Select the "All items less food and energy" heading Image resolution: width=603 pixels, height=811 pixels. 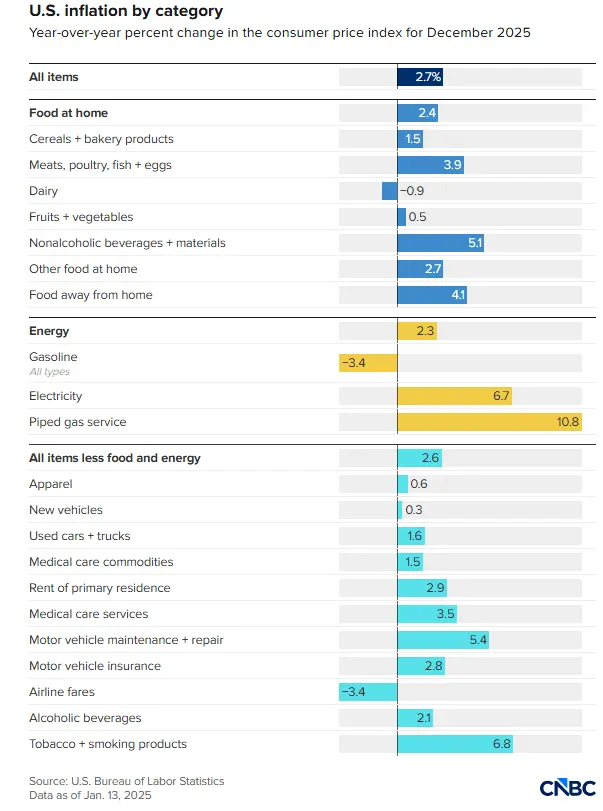click(x=115, y=458)
